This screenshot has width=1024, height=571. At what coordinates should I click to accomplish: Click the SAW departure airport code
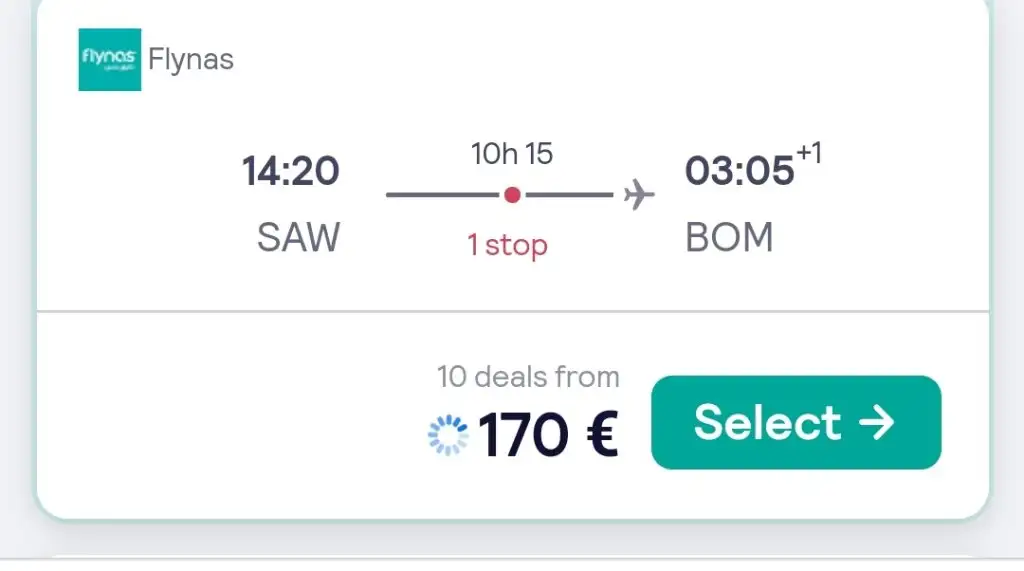click(298, 238)
